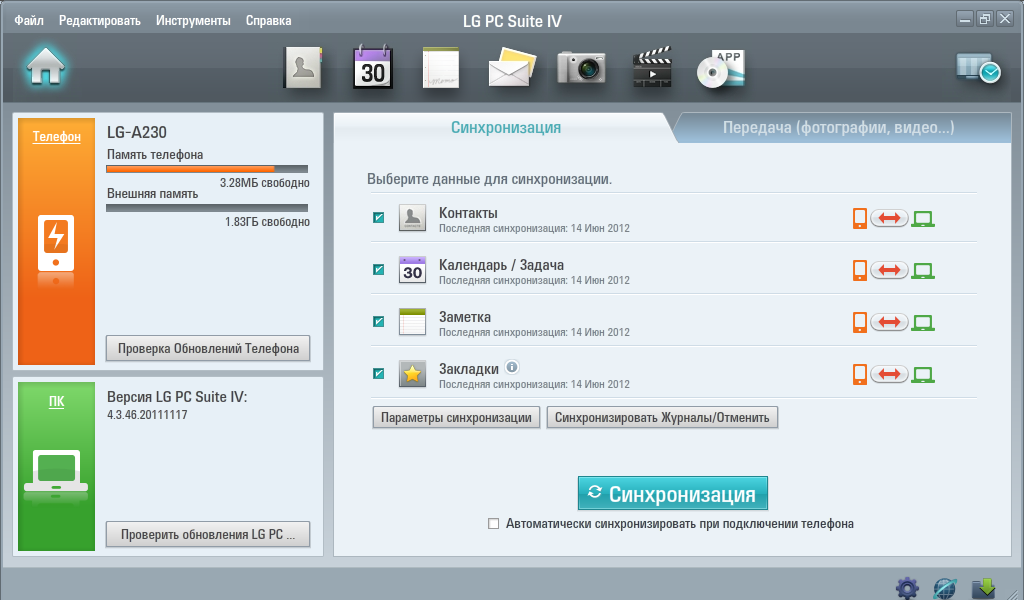Open the Video clapperboard icon
This screenshot has width=1024, height=600.
pos(652,67)
